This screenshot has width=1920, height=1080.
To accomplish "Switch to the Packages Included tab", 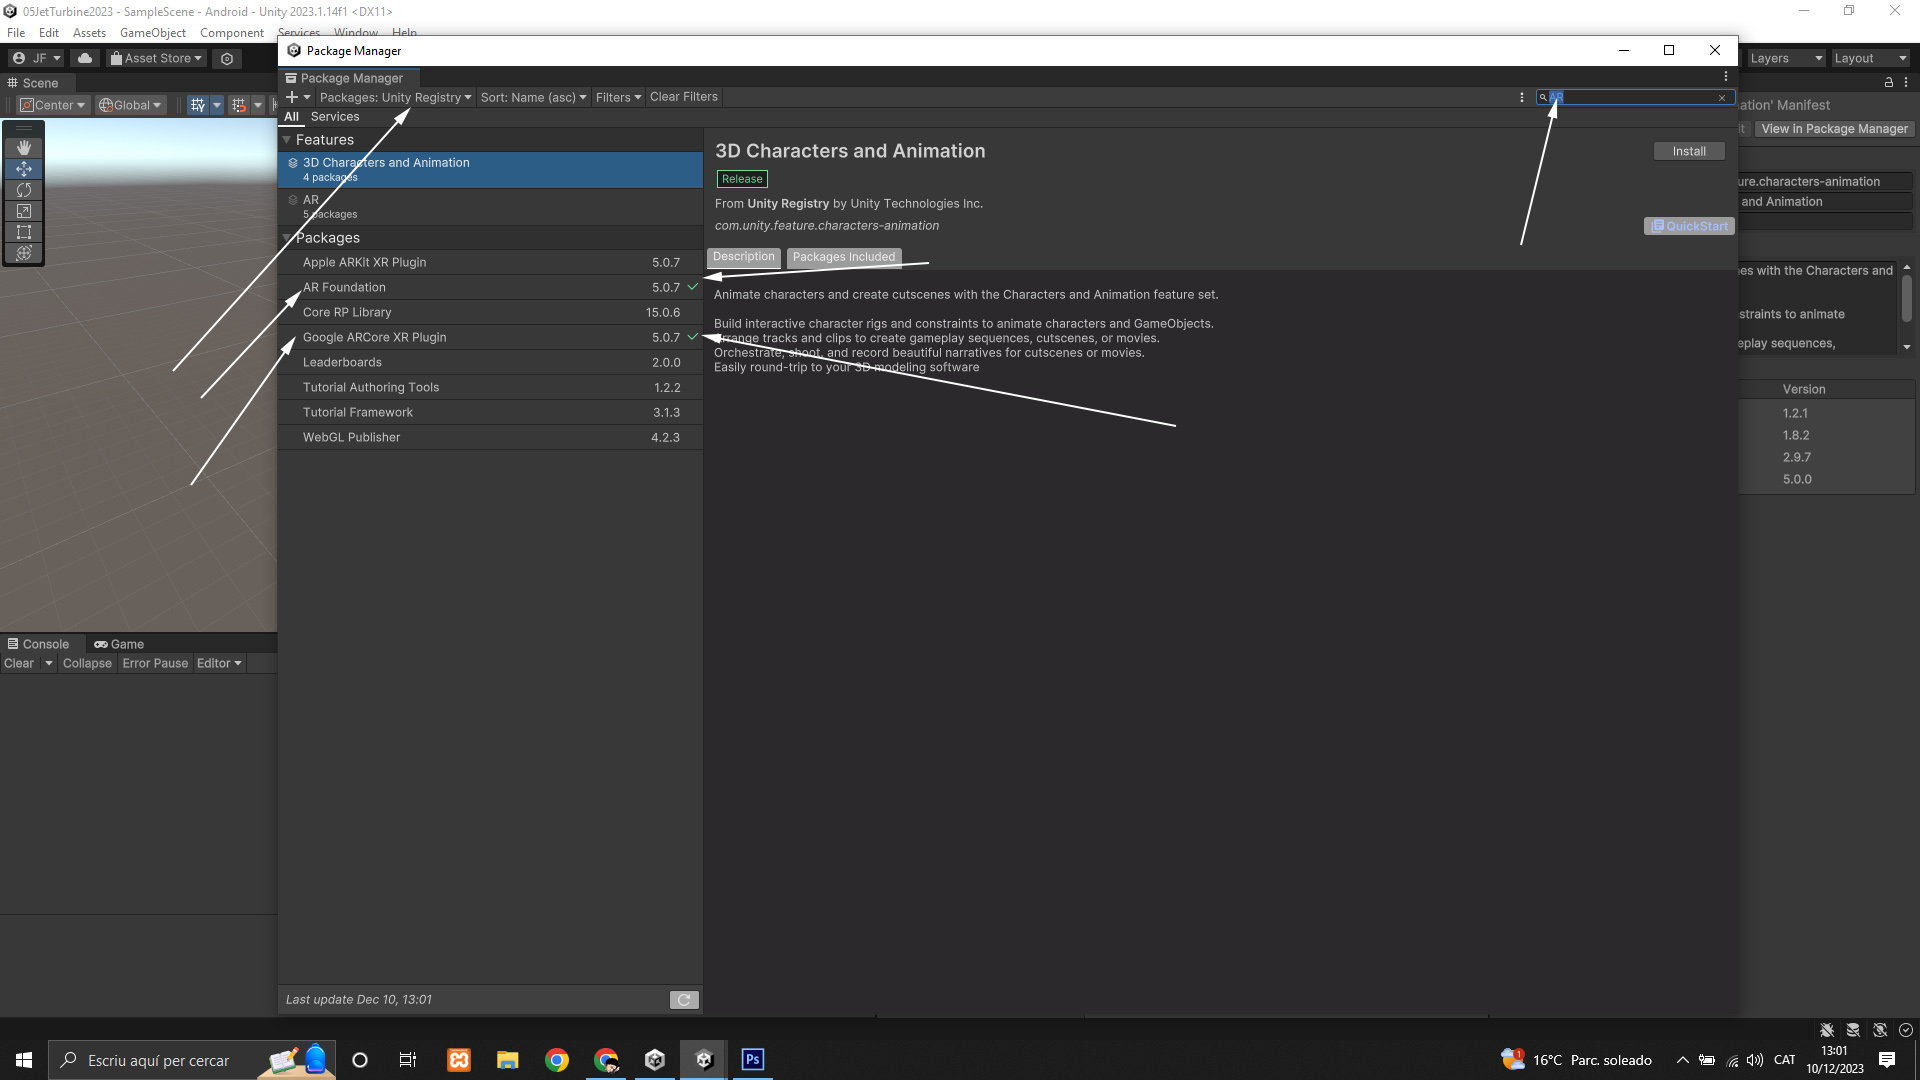I will pos(843,257).
